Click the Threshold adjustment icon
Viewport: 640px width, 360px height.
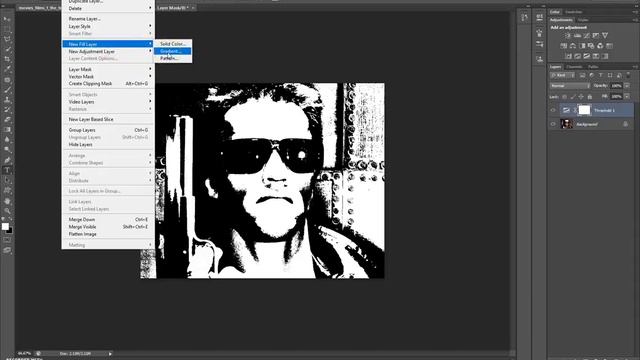[x=587, y=56]
